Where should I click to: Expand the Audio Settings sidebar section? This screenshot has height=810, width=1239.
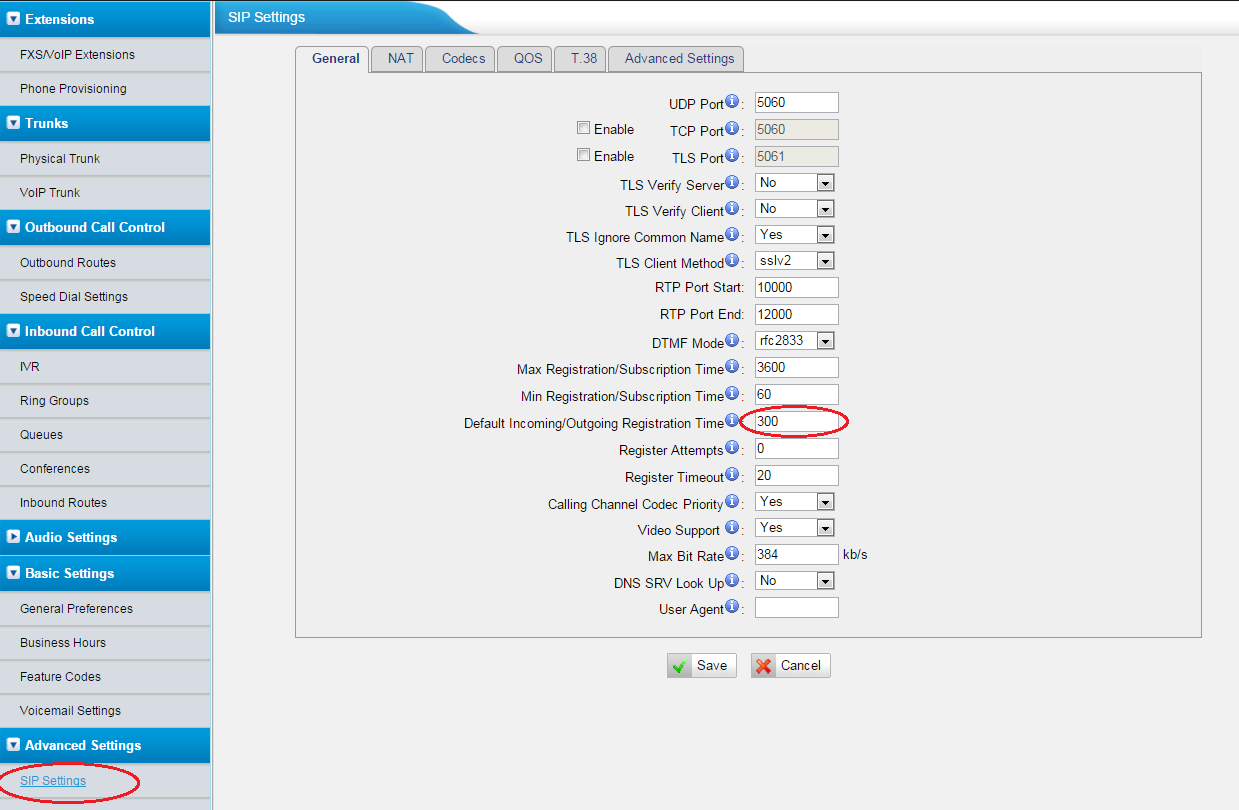[x=14, y=537]
